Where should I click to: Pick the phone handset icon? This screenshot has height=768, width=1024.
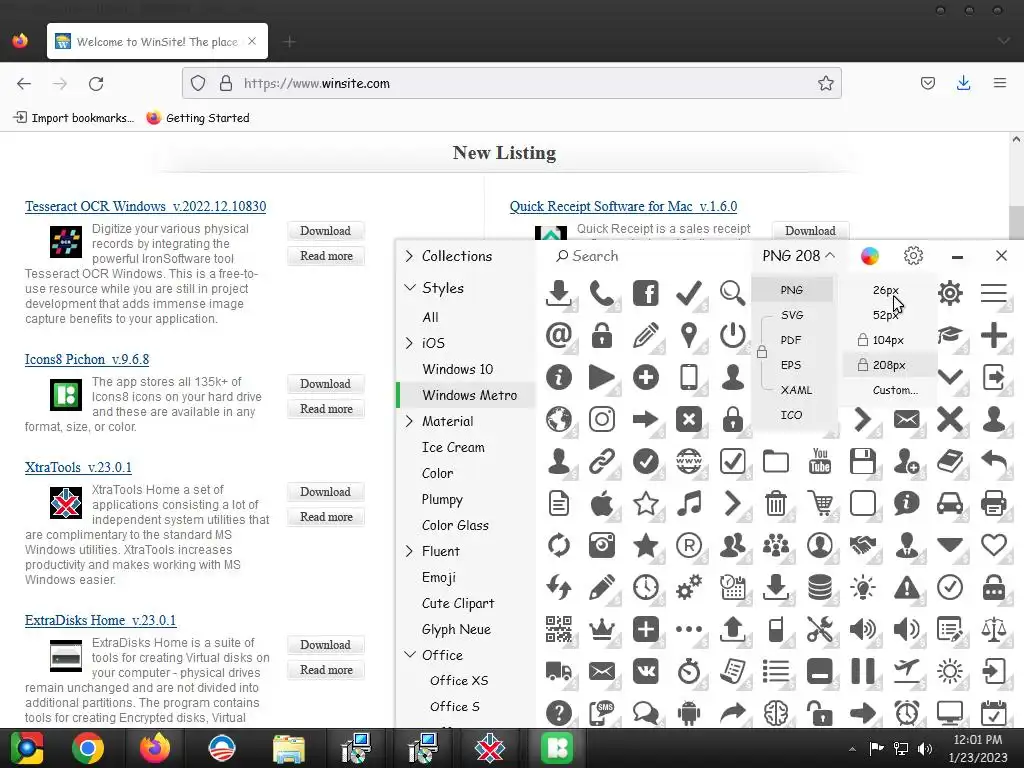[x=601, y=293]
